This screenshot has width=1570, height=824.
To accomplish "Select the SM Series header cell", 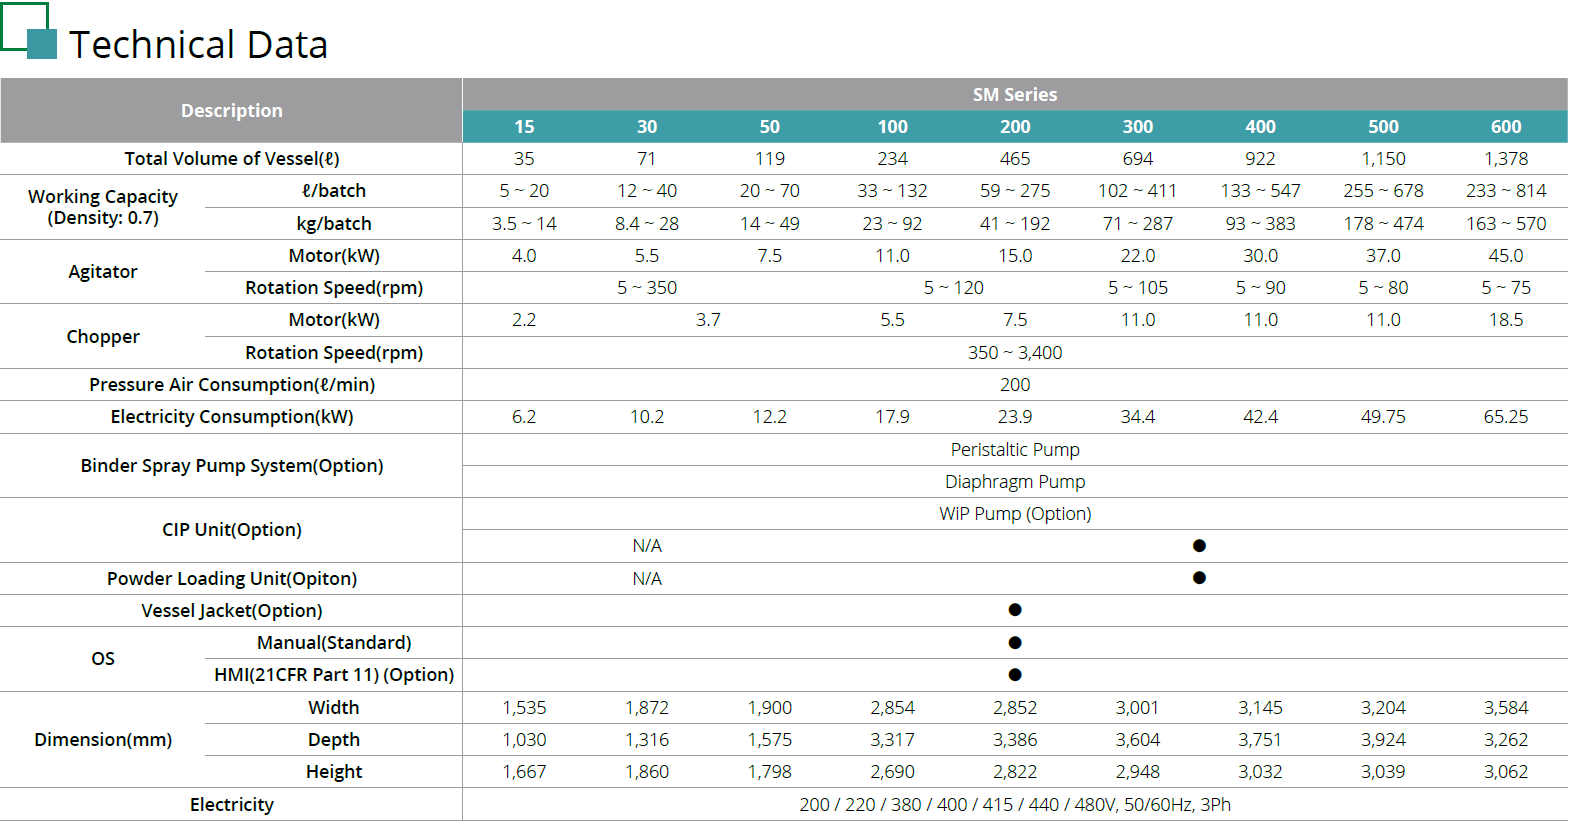I will coord(1014,95).
